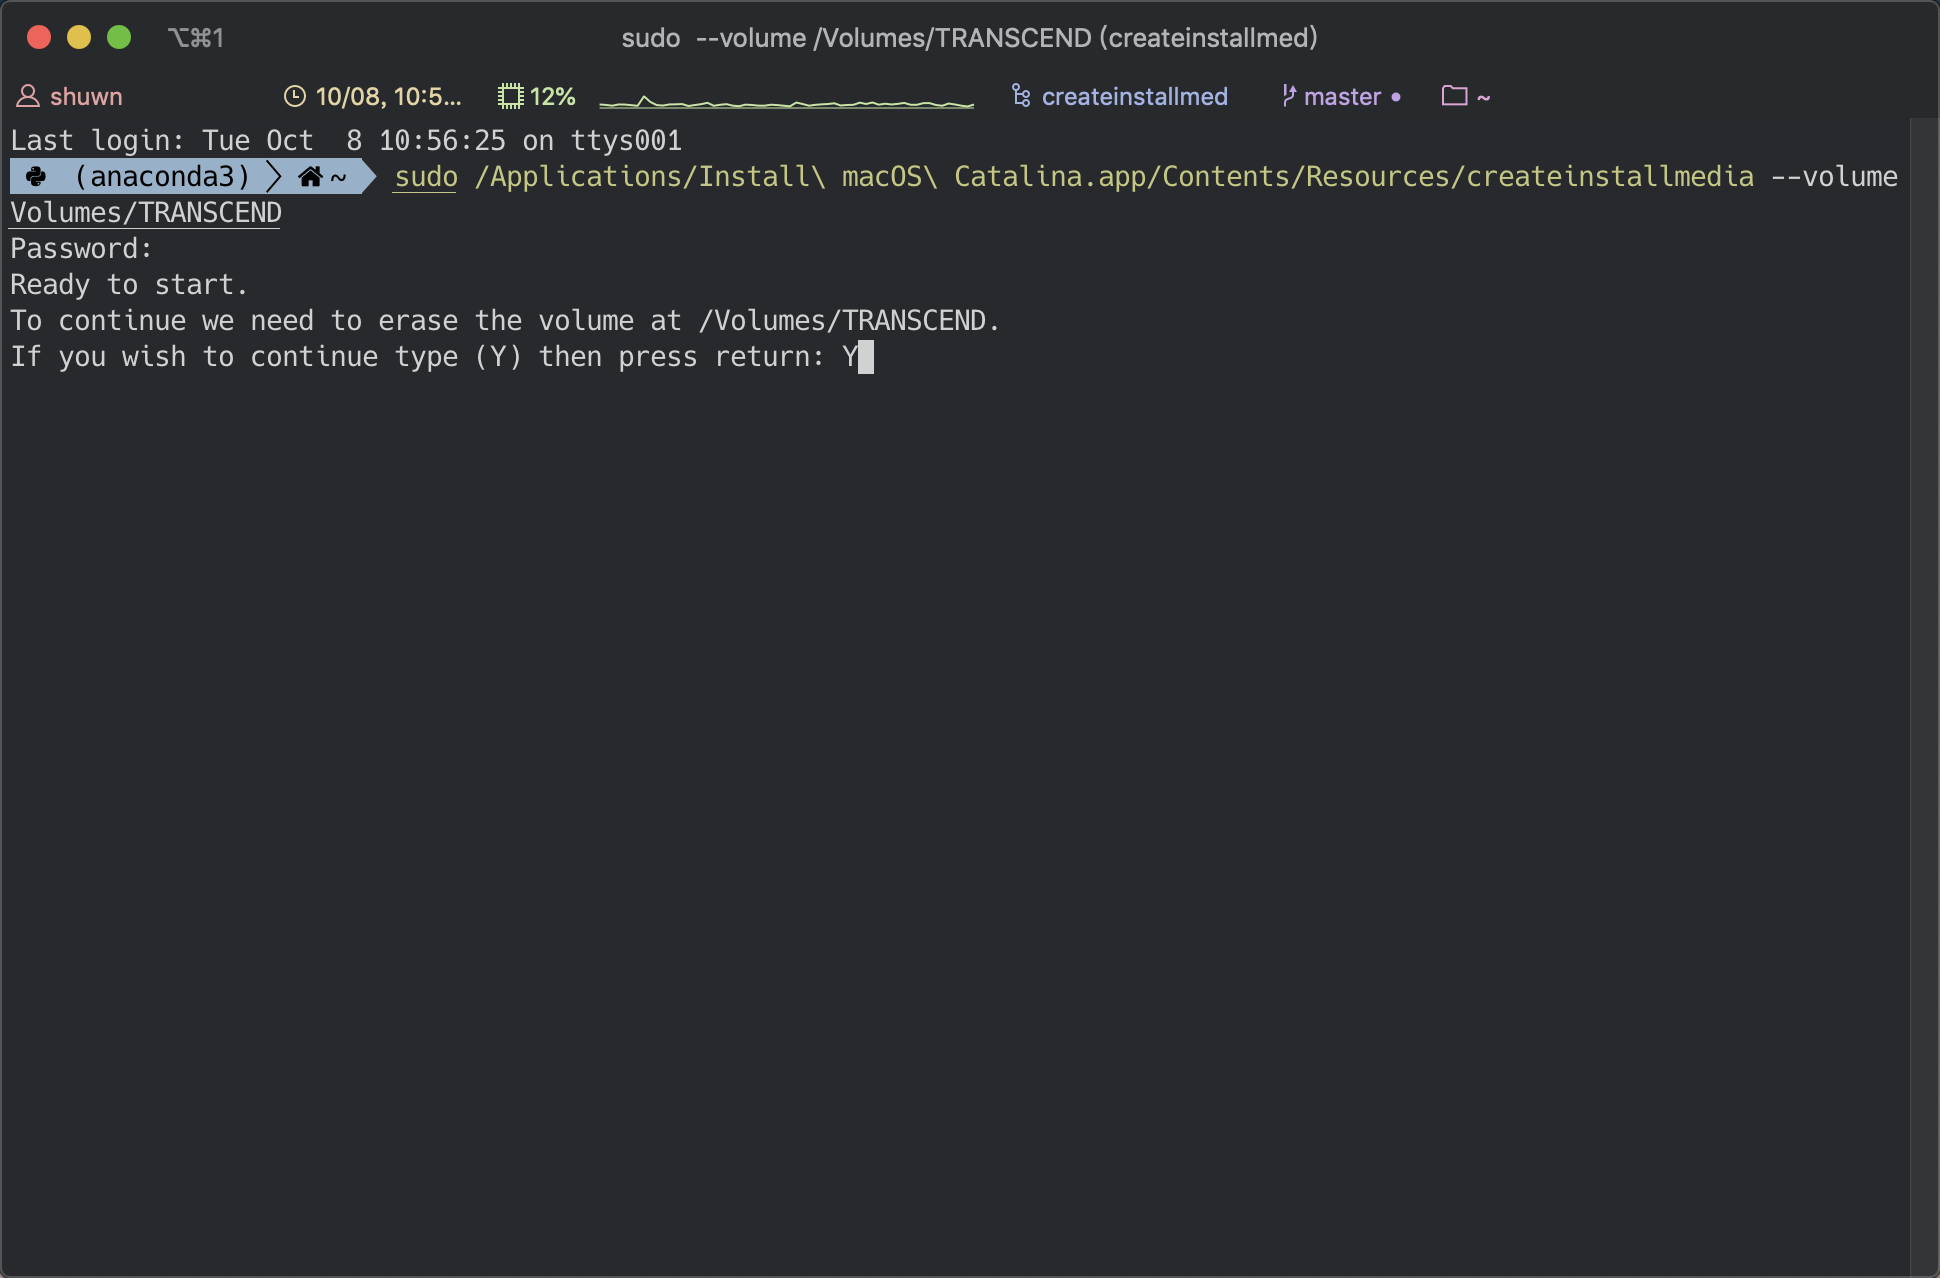
Task: Click the CPU usage sparkline graph
Action: tap(786, 100)
